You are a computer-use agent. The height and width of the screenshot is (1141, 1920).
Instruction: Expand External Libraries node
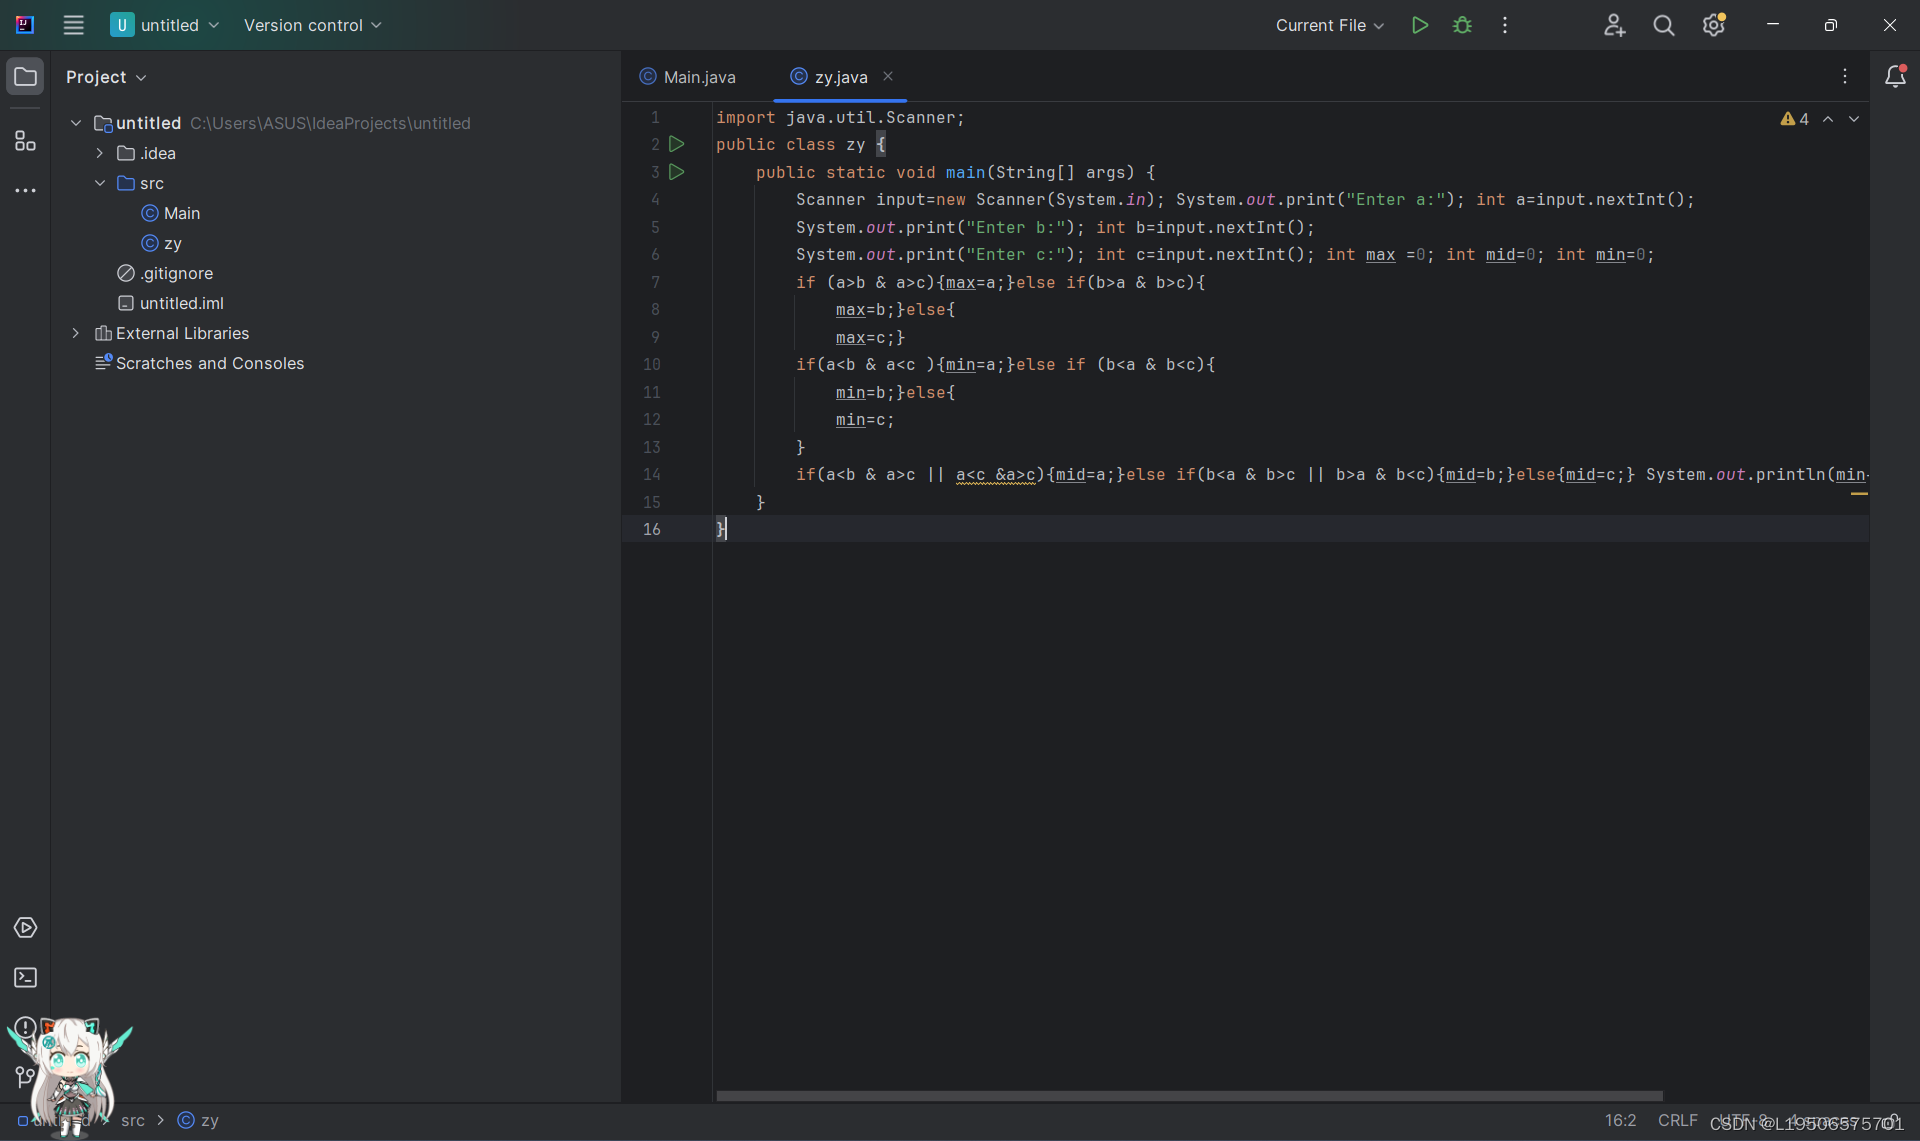[76, 333]
